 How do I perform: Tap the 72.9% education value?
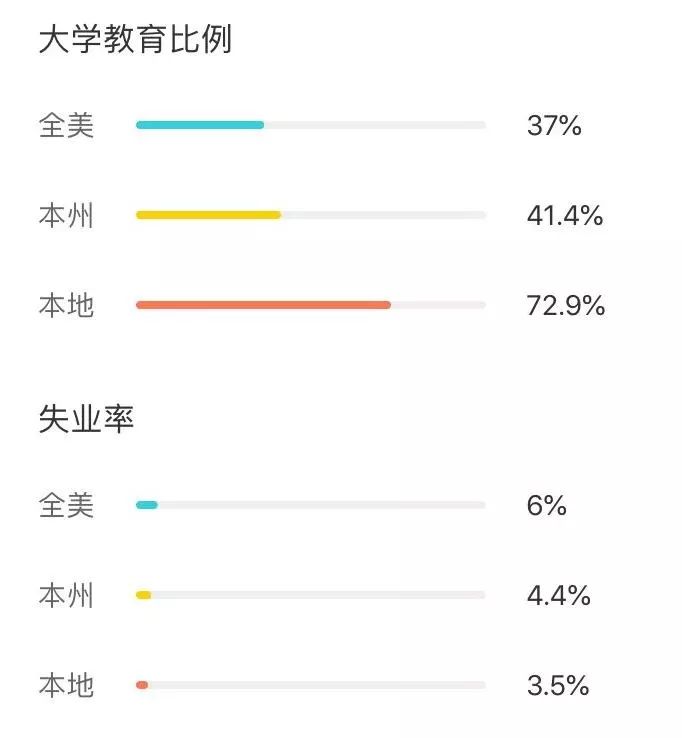pyautogui.click(x=566, y=305)
